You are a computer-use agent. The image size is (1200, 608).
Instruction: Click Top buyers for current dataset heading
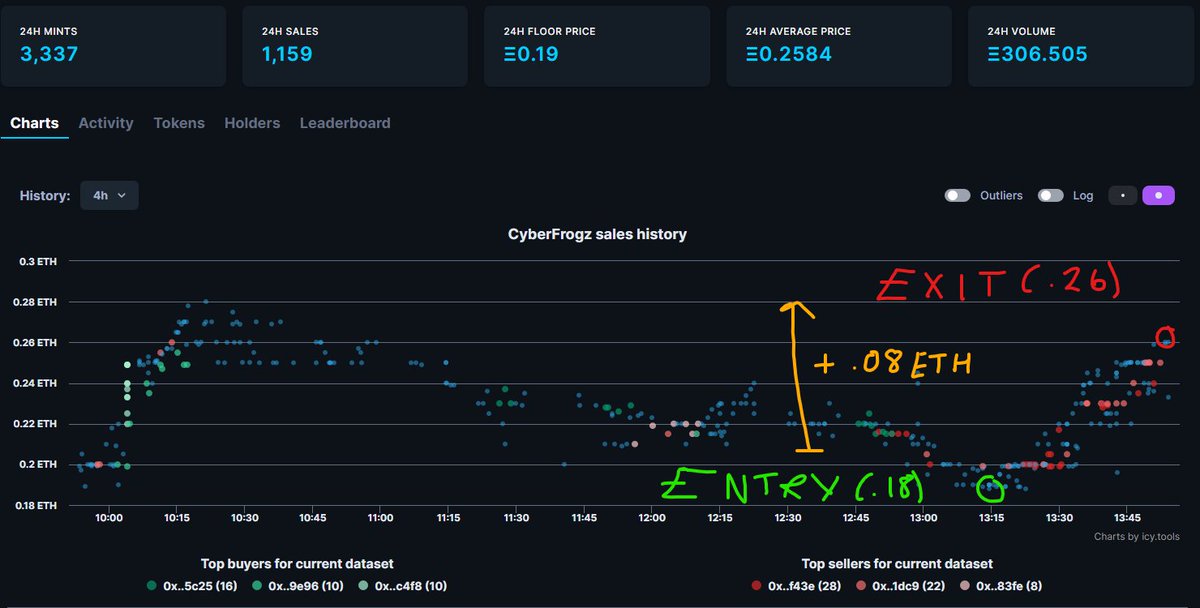tap(299, 564)
